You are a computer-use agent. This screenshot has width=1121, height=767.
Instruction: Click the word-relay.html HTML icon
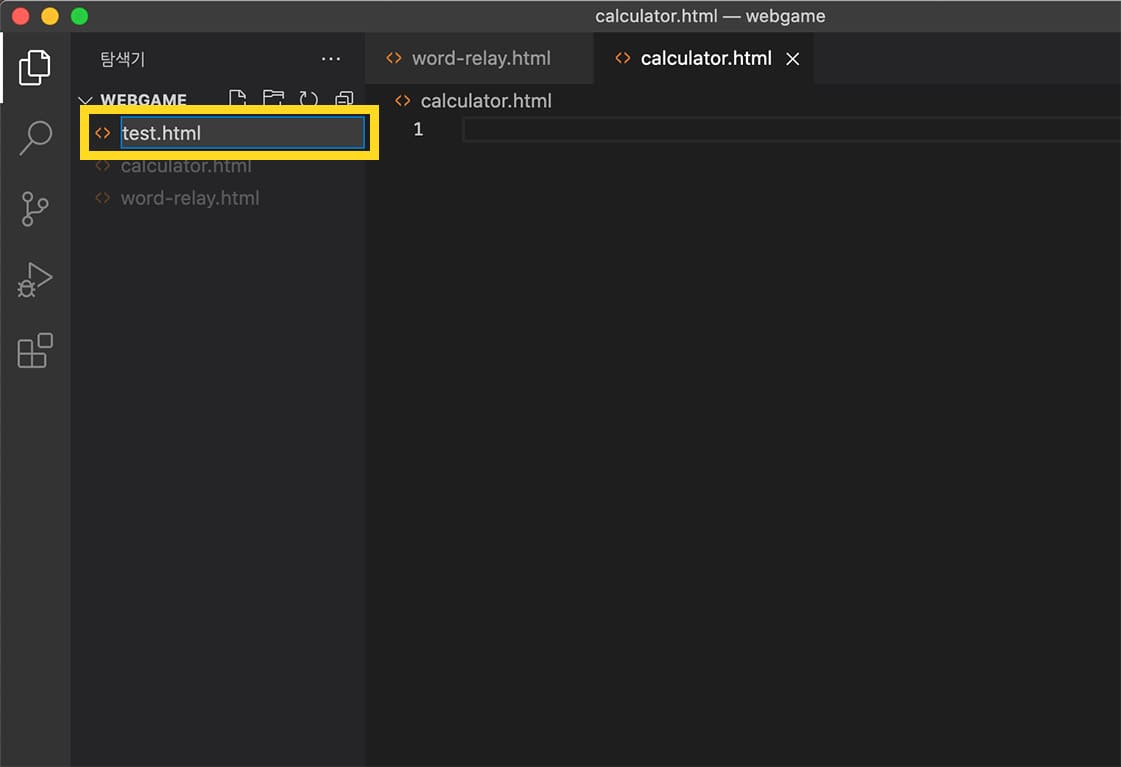[x=102, y=198]
